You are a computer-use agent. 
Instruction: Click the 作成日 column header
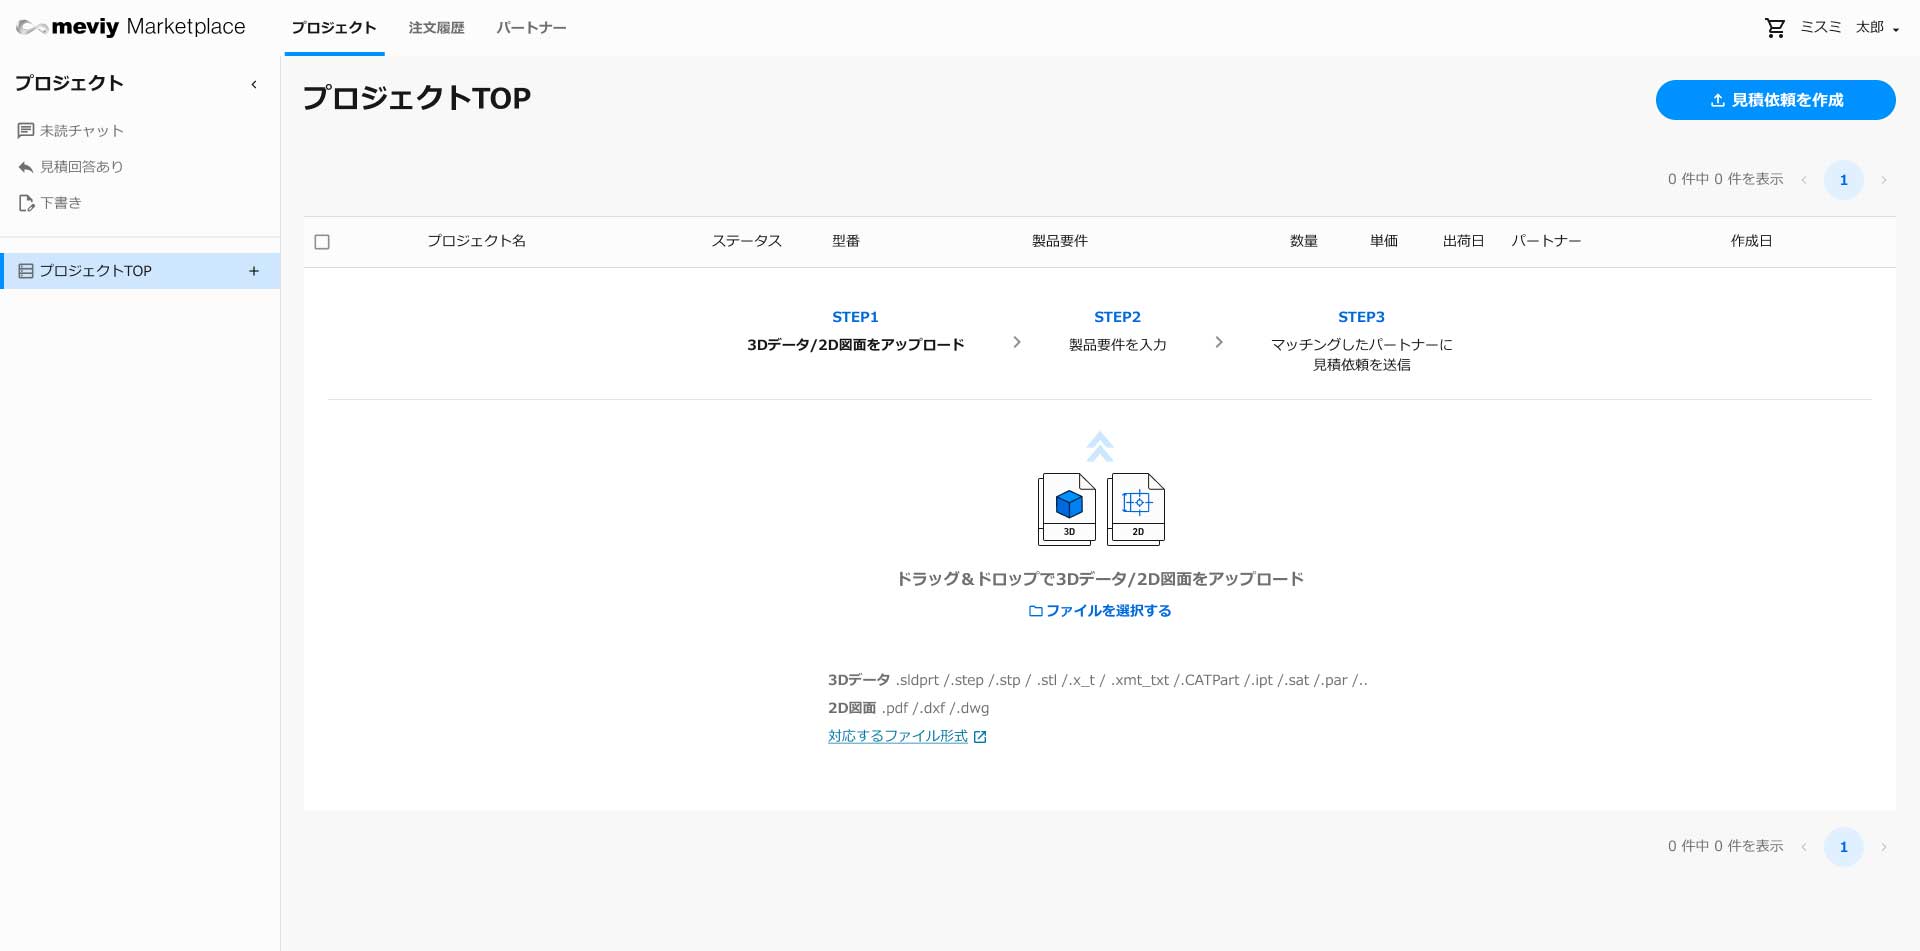coord(1751,241)
